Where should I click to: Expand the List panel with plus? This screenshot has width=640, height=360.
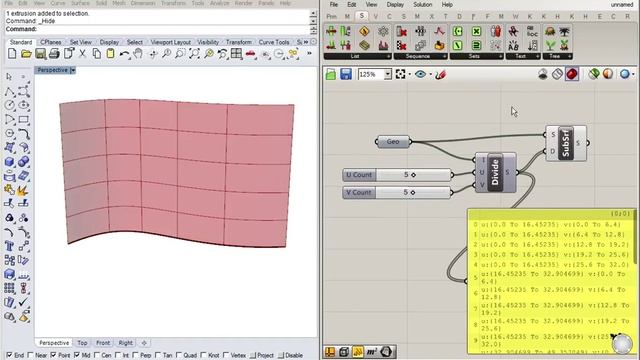point(388,56)
